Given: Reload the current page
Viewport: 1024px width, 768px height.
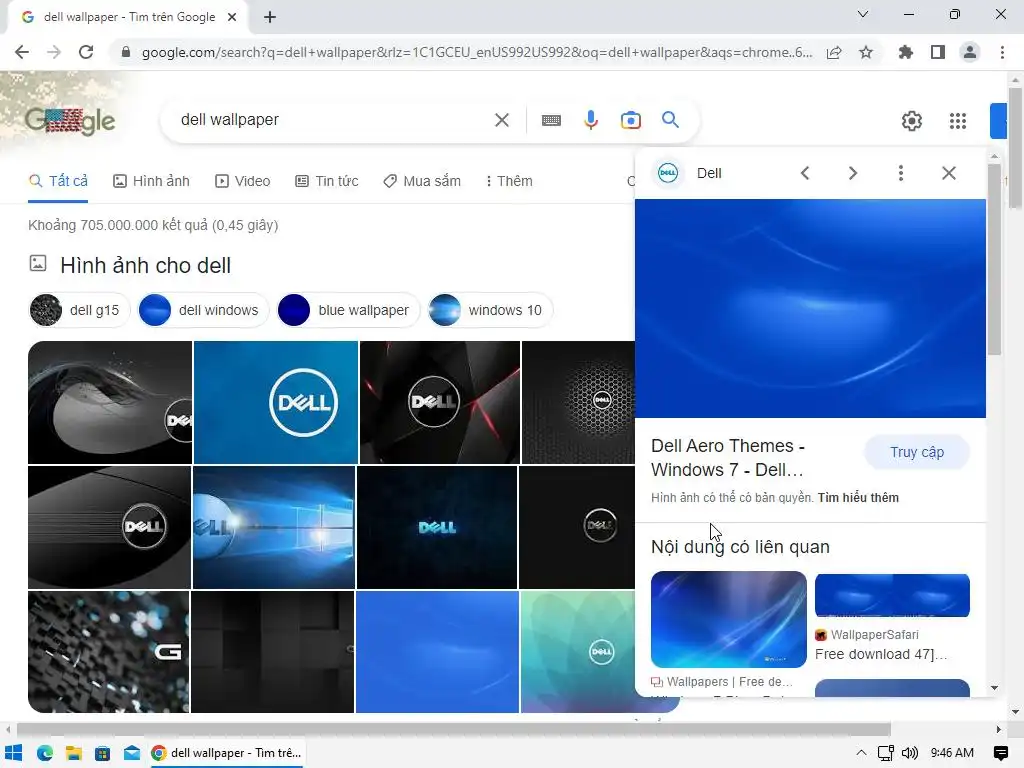Looking at the screenshot, I should click(86, 52).
